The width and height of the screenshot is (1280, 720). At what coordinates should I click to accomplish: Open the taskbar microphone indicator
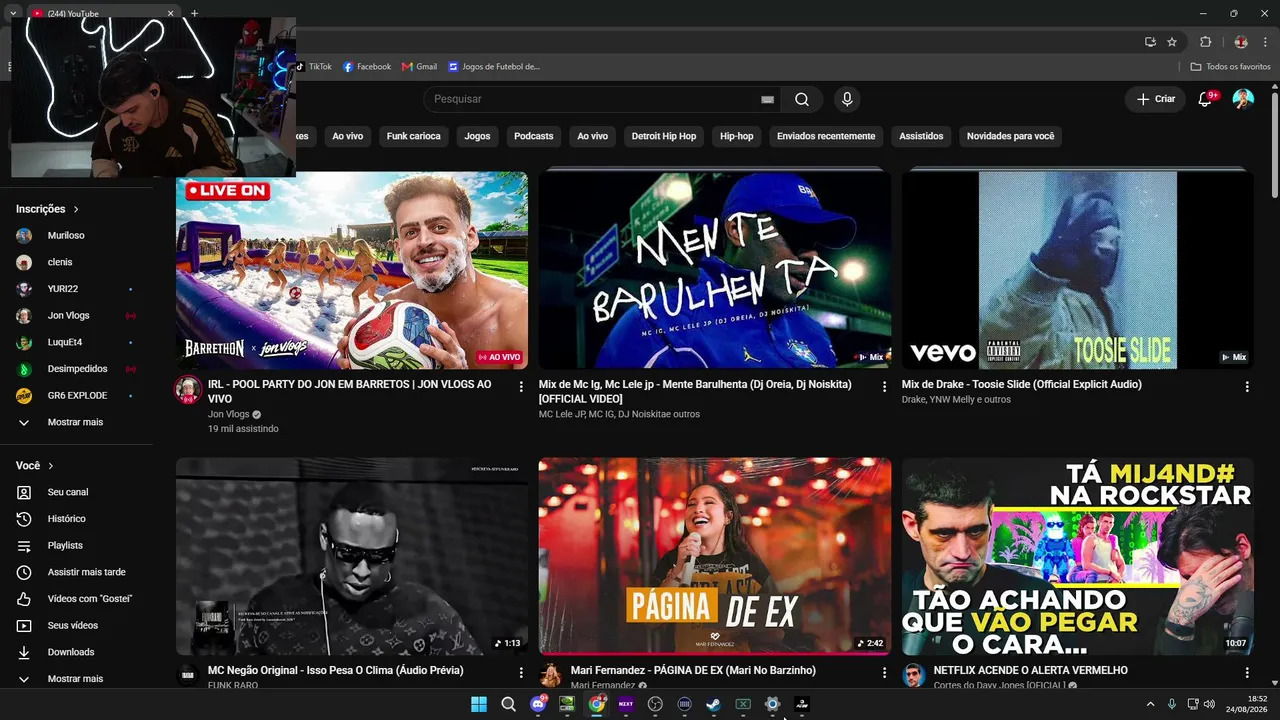coord(1172,704)
